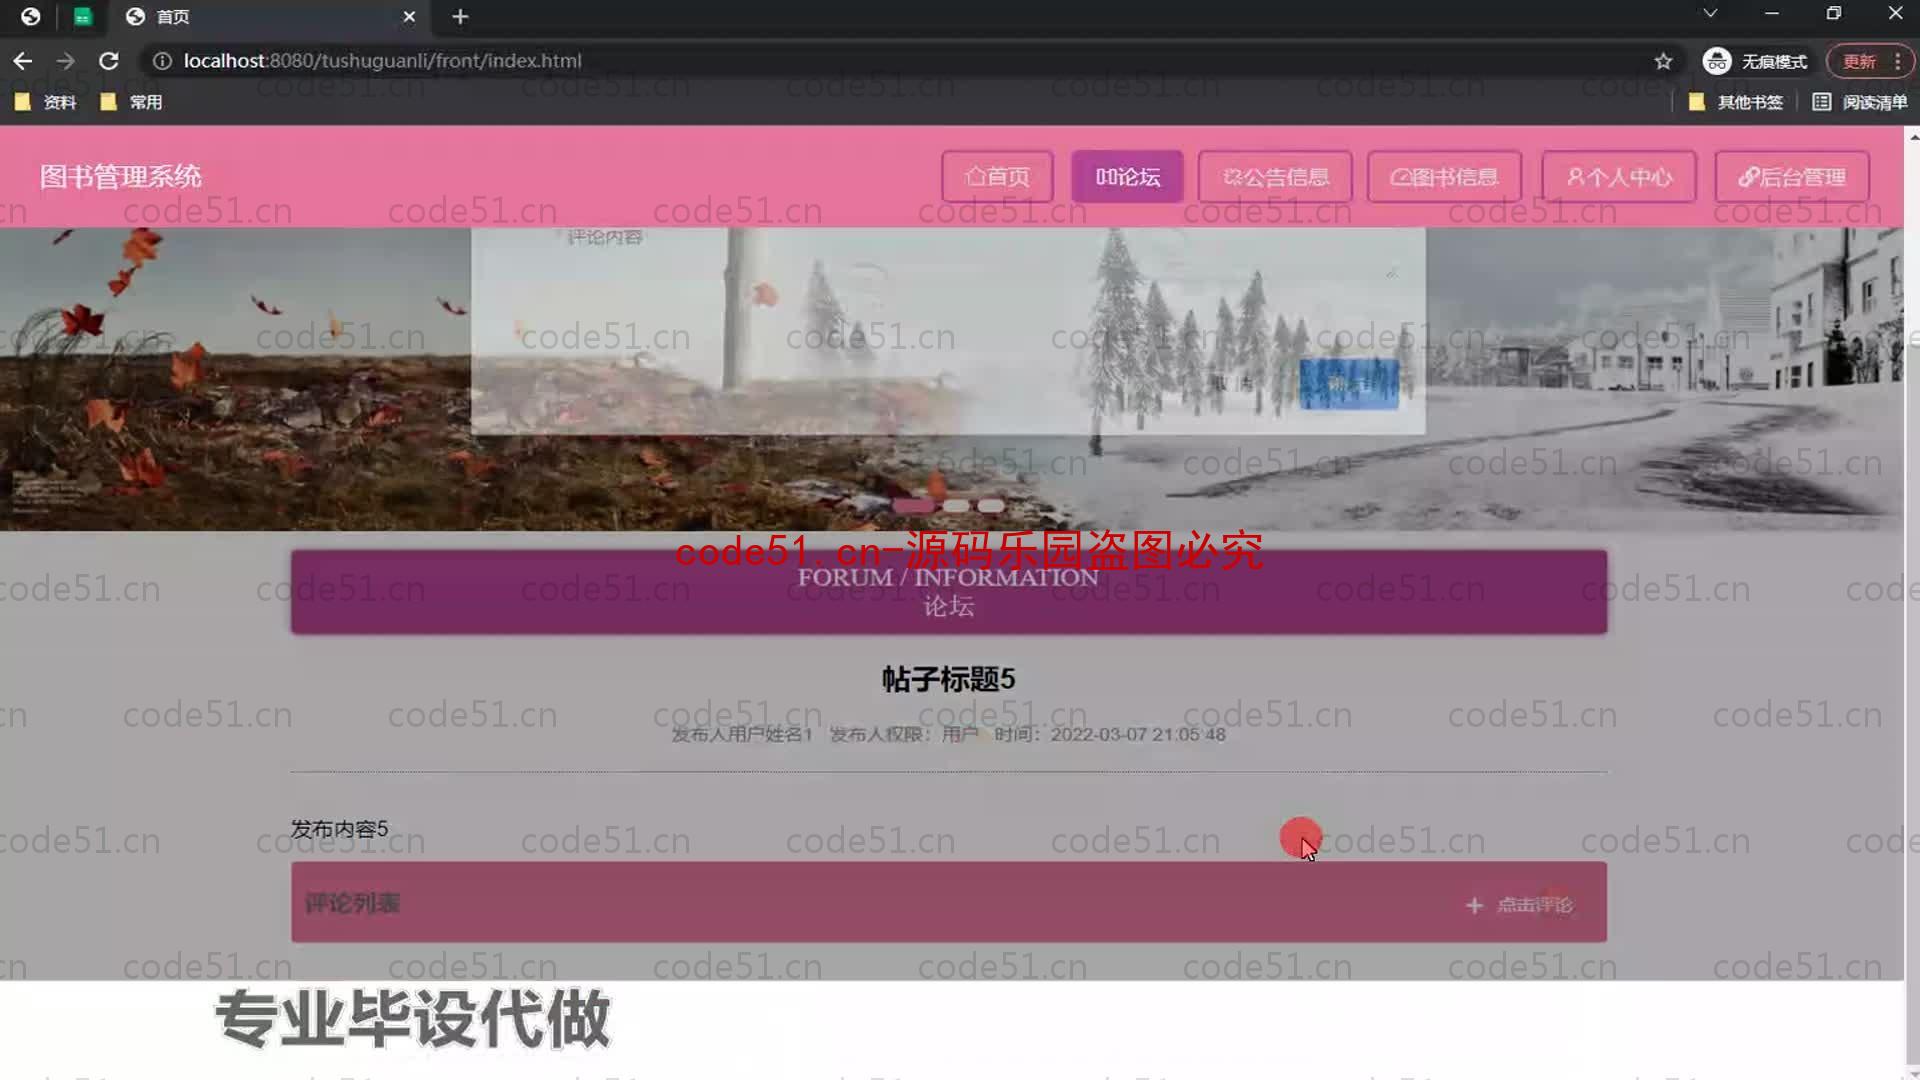This screenshot has height=1080, width=1920.
Task: Open the 个人中心 navigation item
Action: pos(1619,177)
